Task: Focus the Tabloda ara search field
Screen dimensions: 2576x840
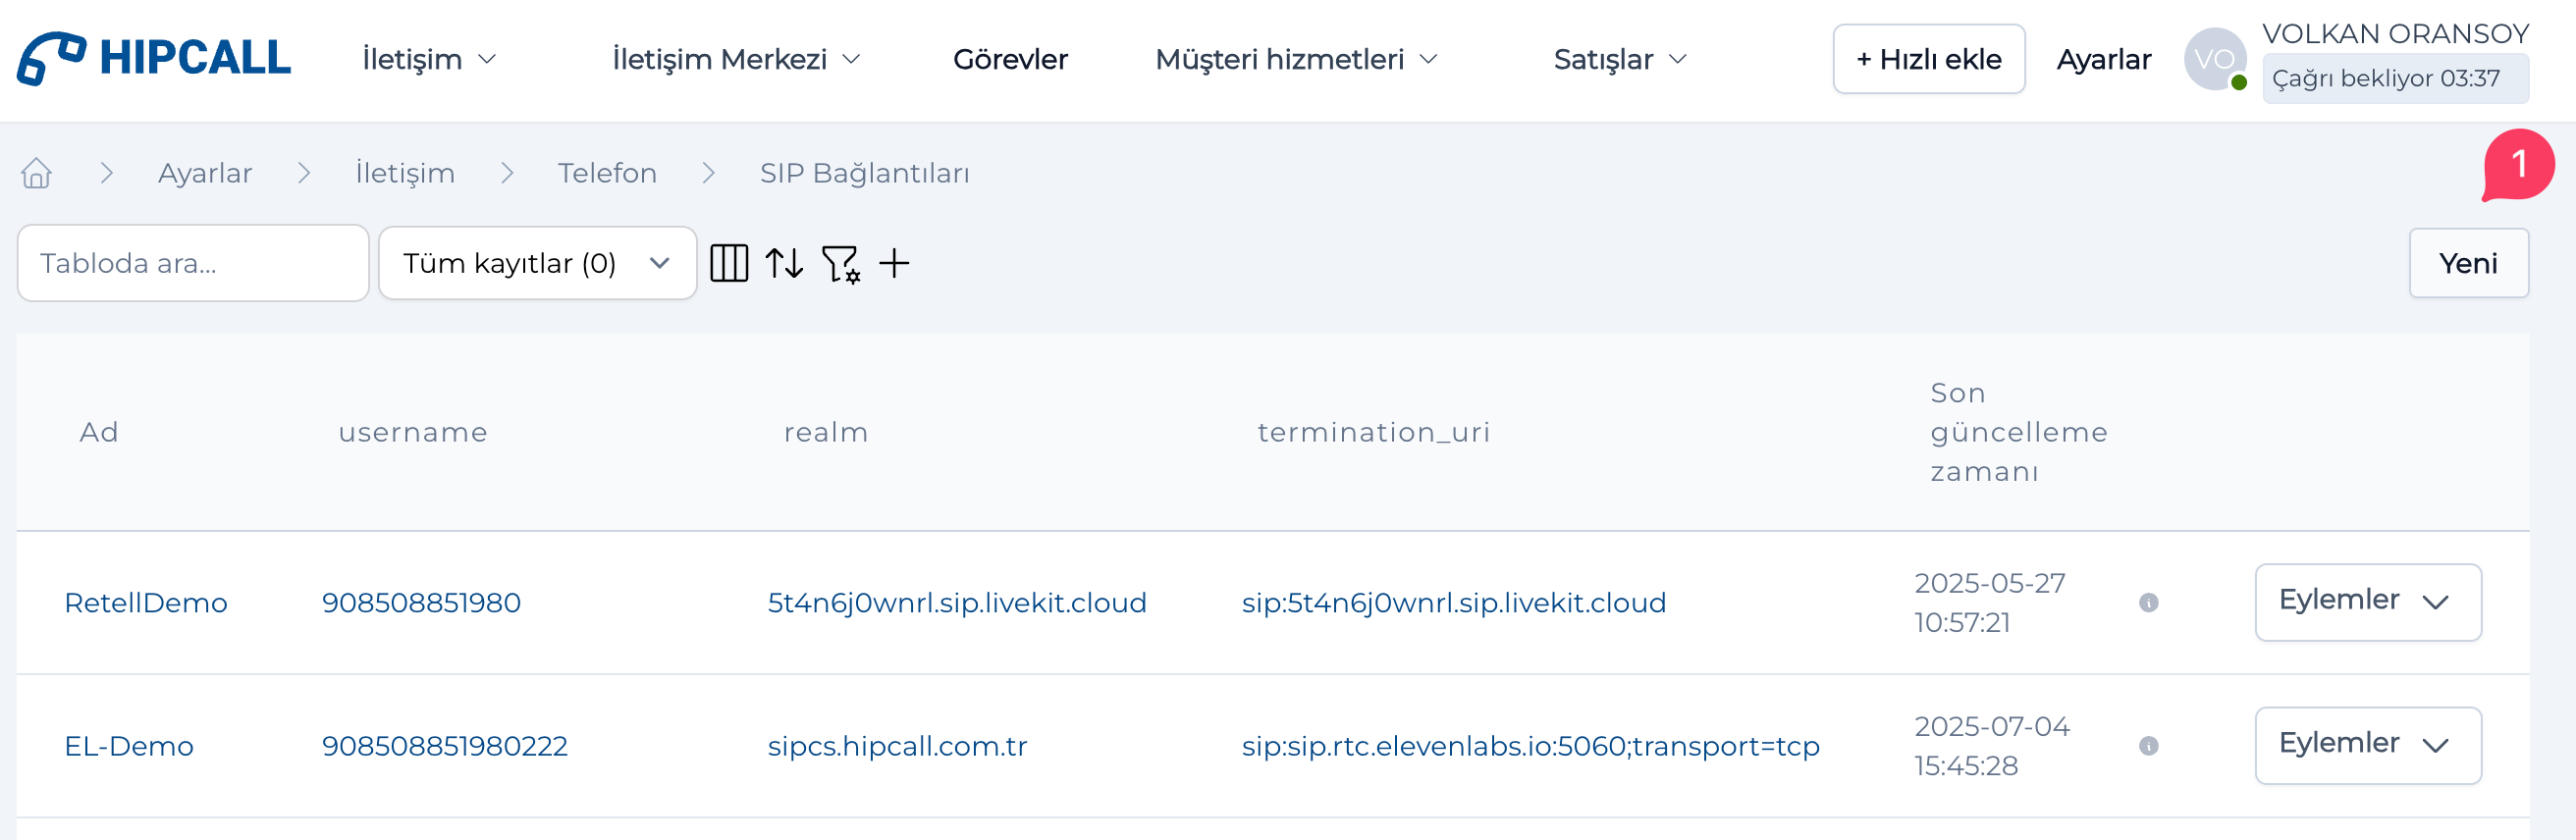Action: 193,263
